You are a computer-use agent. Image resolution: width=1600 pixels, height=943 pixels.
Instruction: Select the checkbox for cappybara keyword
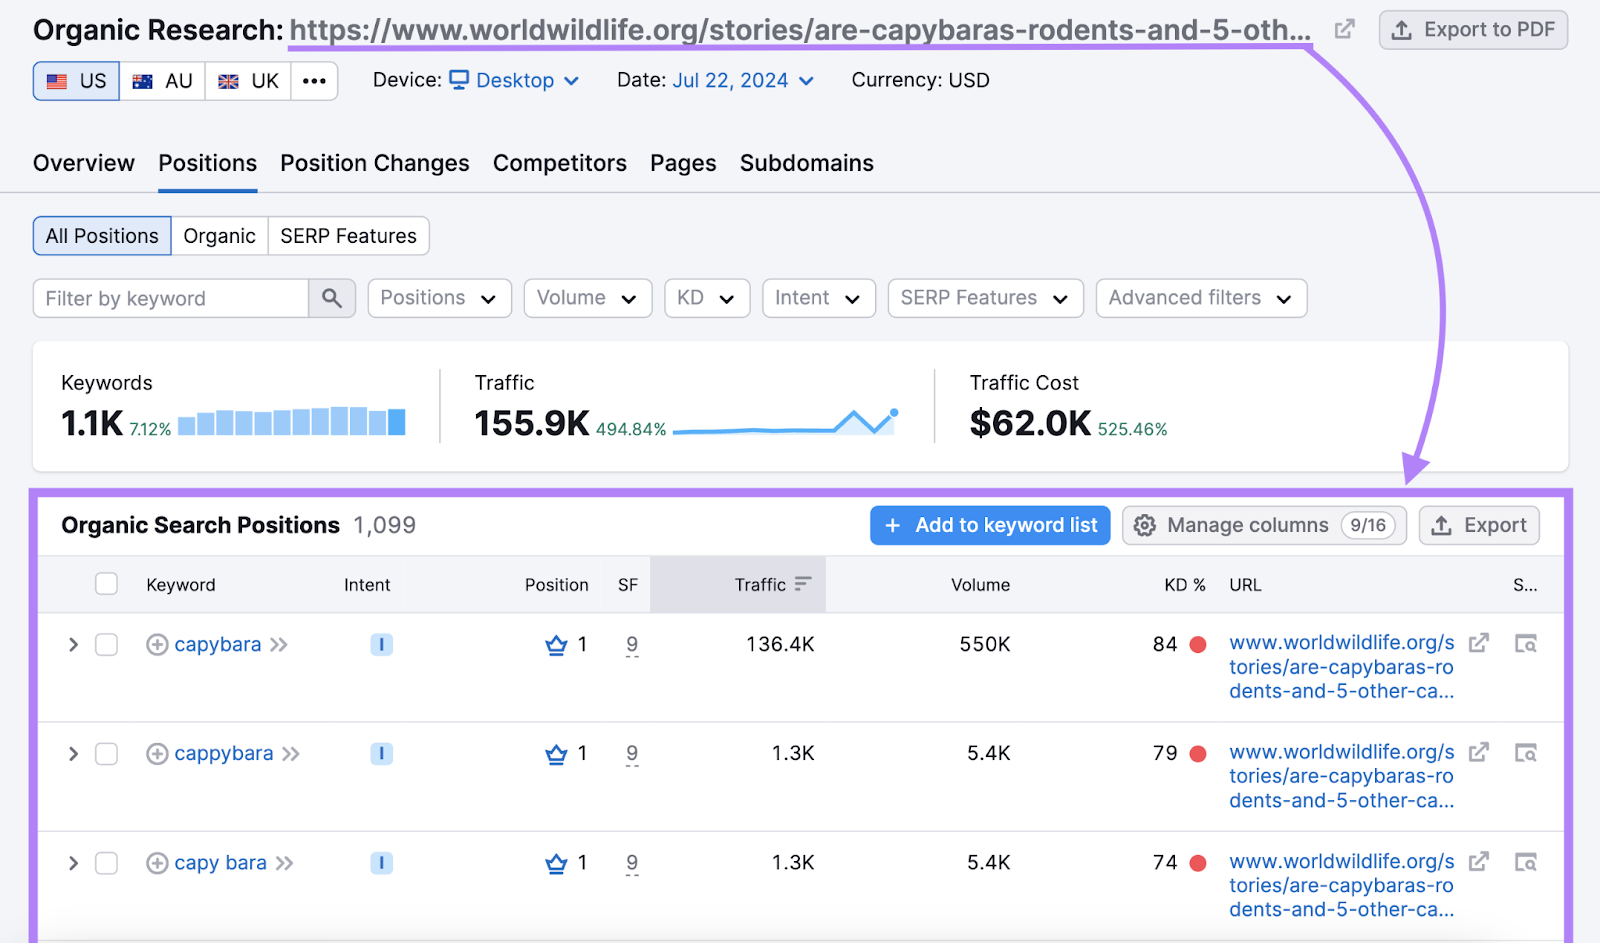point(106,754)
